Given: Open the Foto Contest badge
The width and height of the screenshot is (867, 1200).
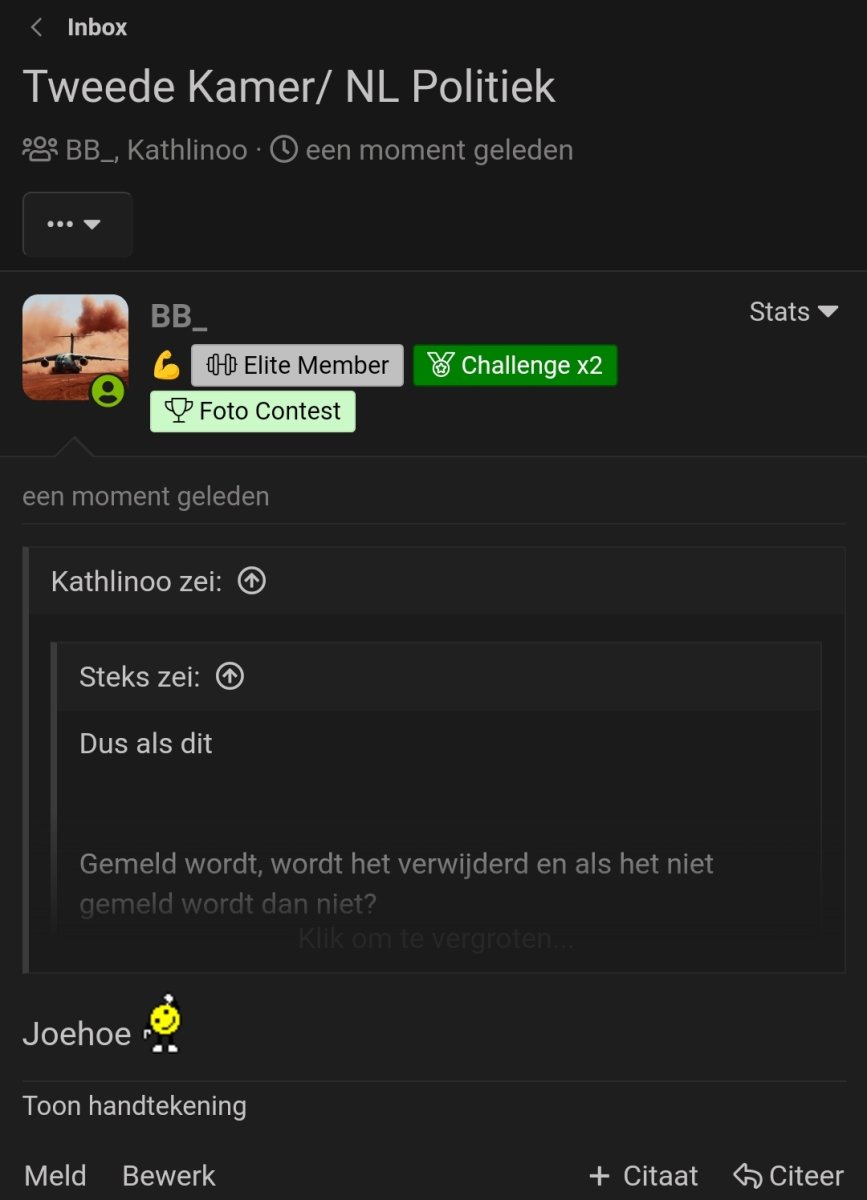Looking at the screenshot, I should tap(253, 411).
